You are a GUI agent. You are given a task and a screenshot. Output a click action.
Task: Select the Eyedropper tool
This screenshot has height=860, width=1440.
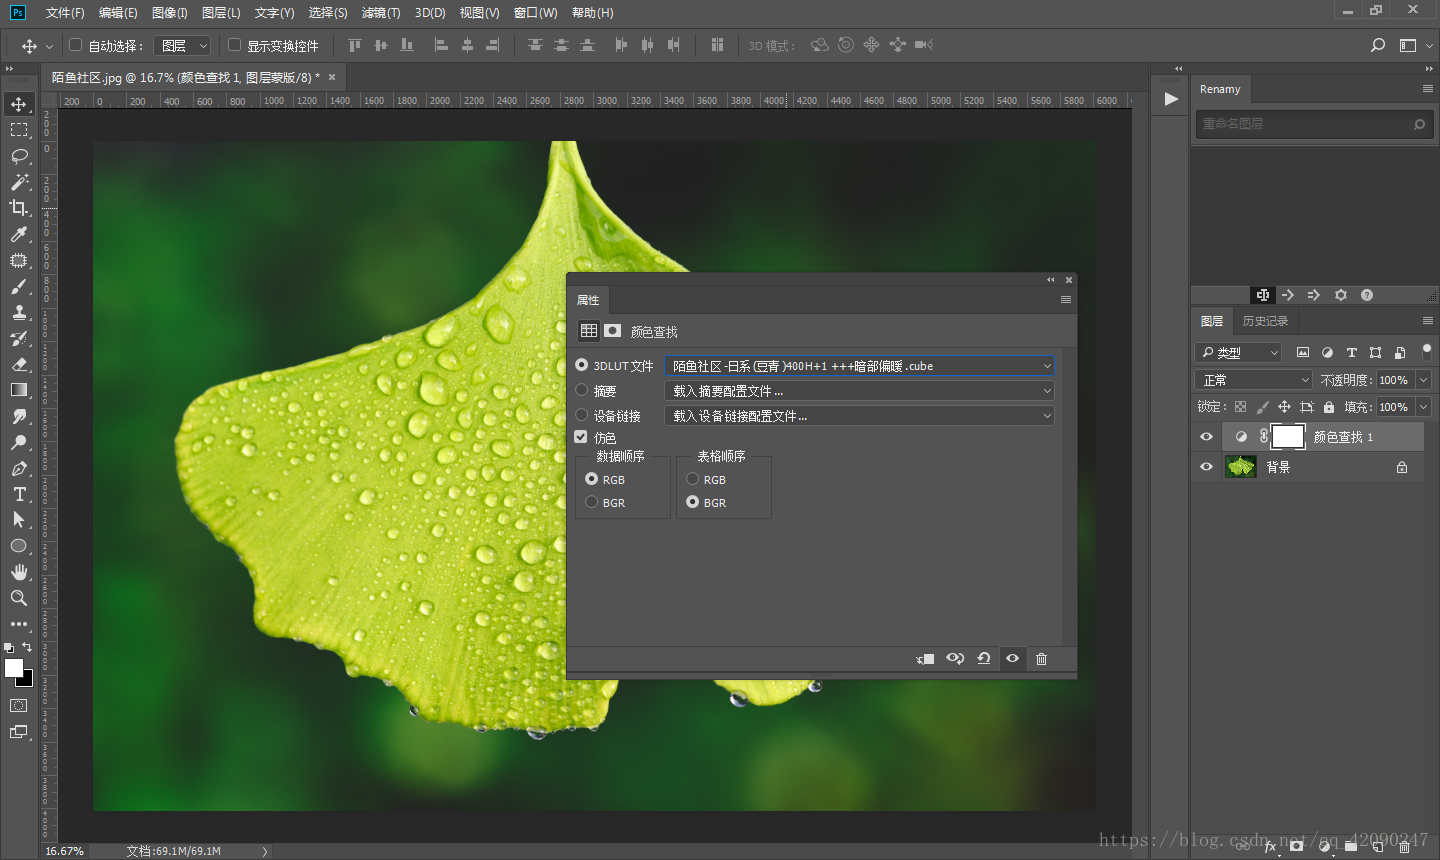pos(19,234)
